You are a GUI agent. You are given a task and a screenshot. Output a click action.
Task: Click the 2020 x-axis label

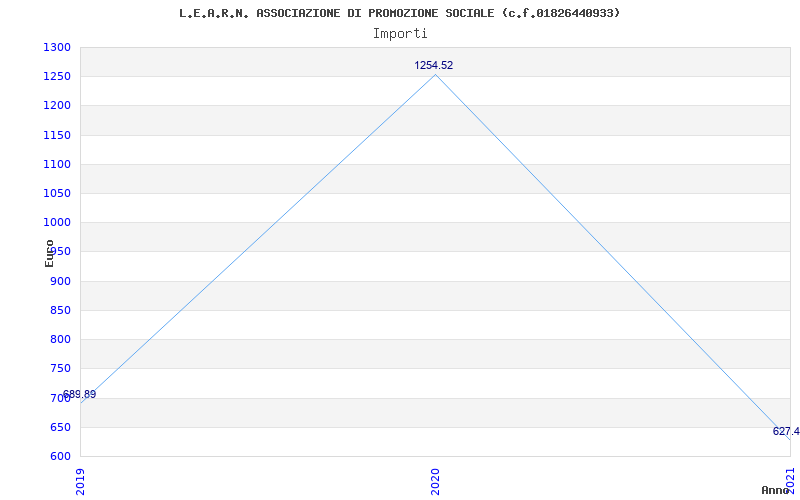pyautogui.click(x=435, y=481)
